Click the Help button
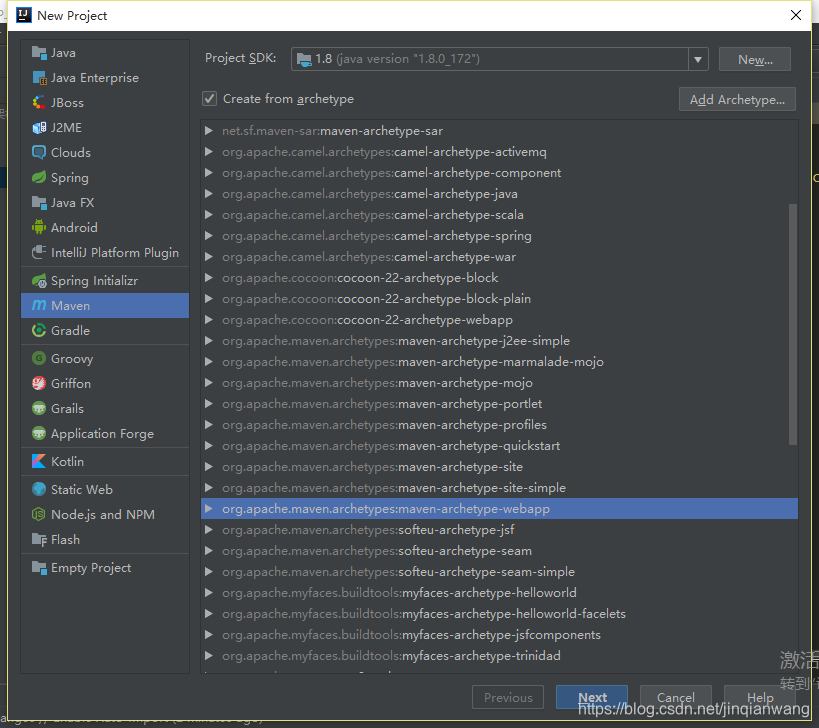The height and width of the screenshot is (728, 819). click(x=759, y=697)
